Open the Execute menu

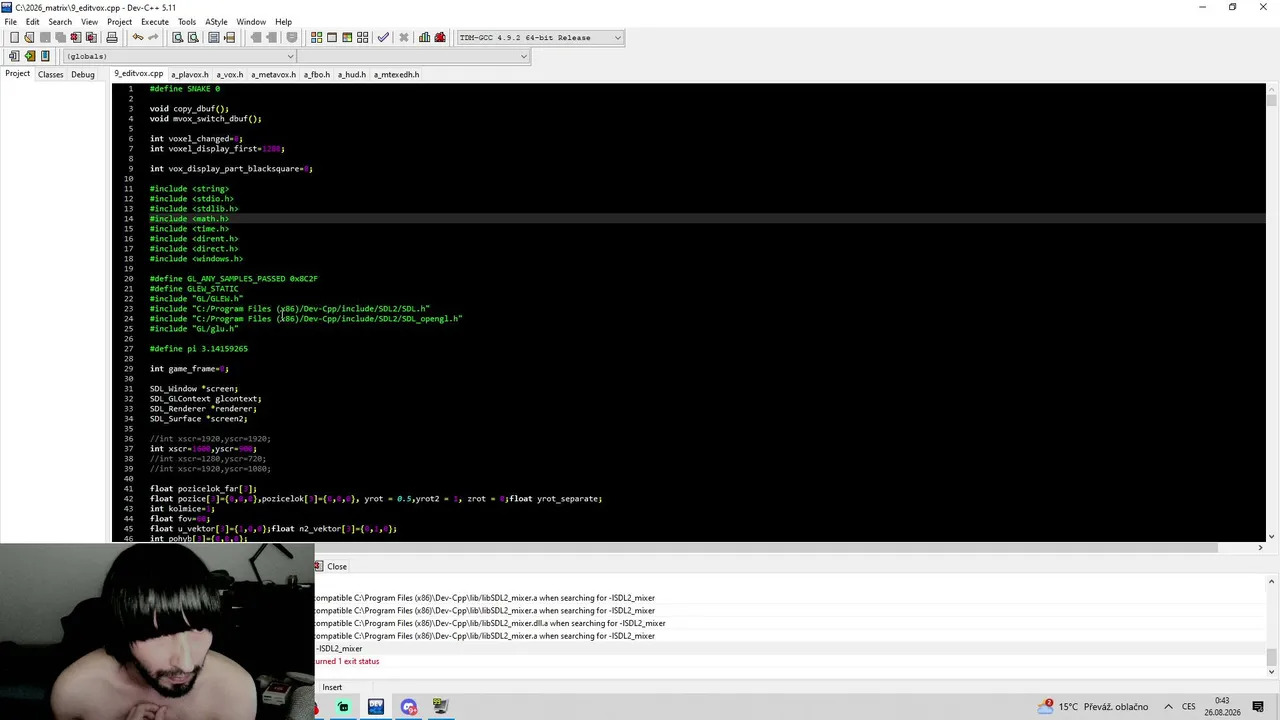point(155,22)
